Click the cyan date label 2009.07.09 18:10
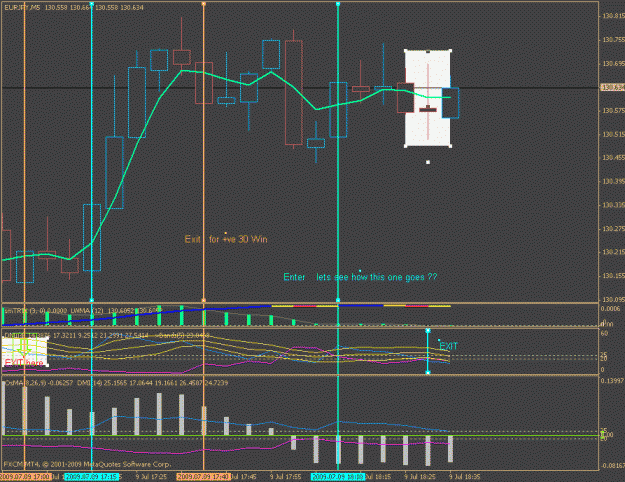 (338, 477)
